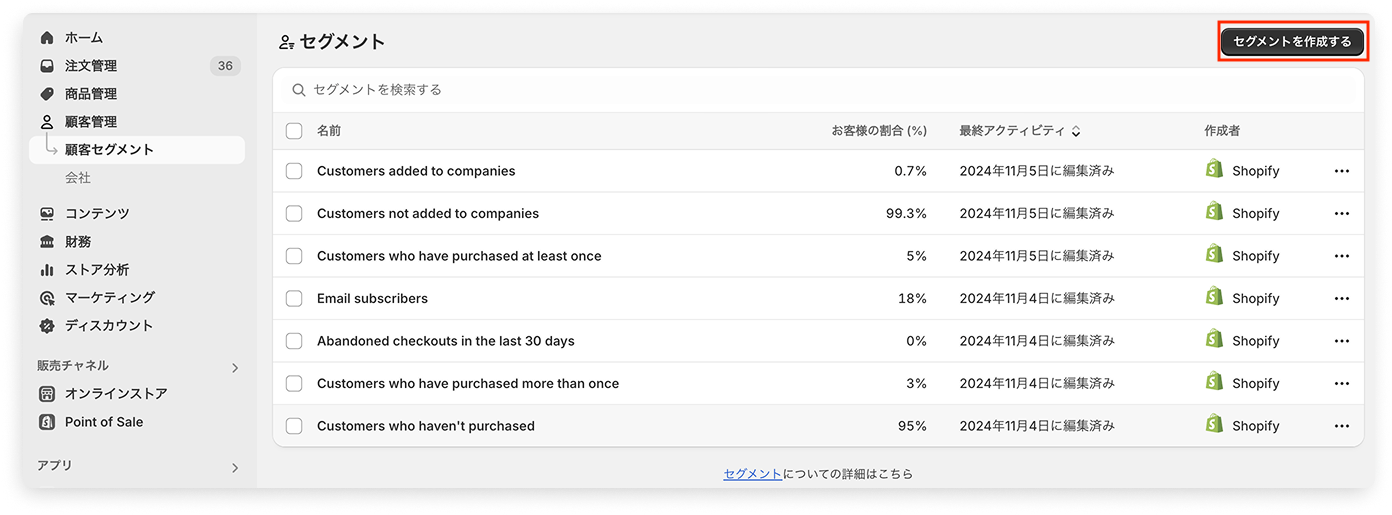Open three-dot menu for Email subscribers row
1392x515 pixels.
[1342, 298]
